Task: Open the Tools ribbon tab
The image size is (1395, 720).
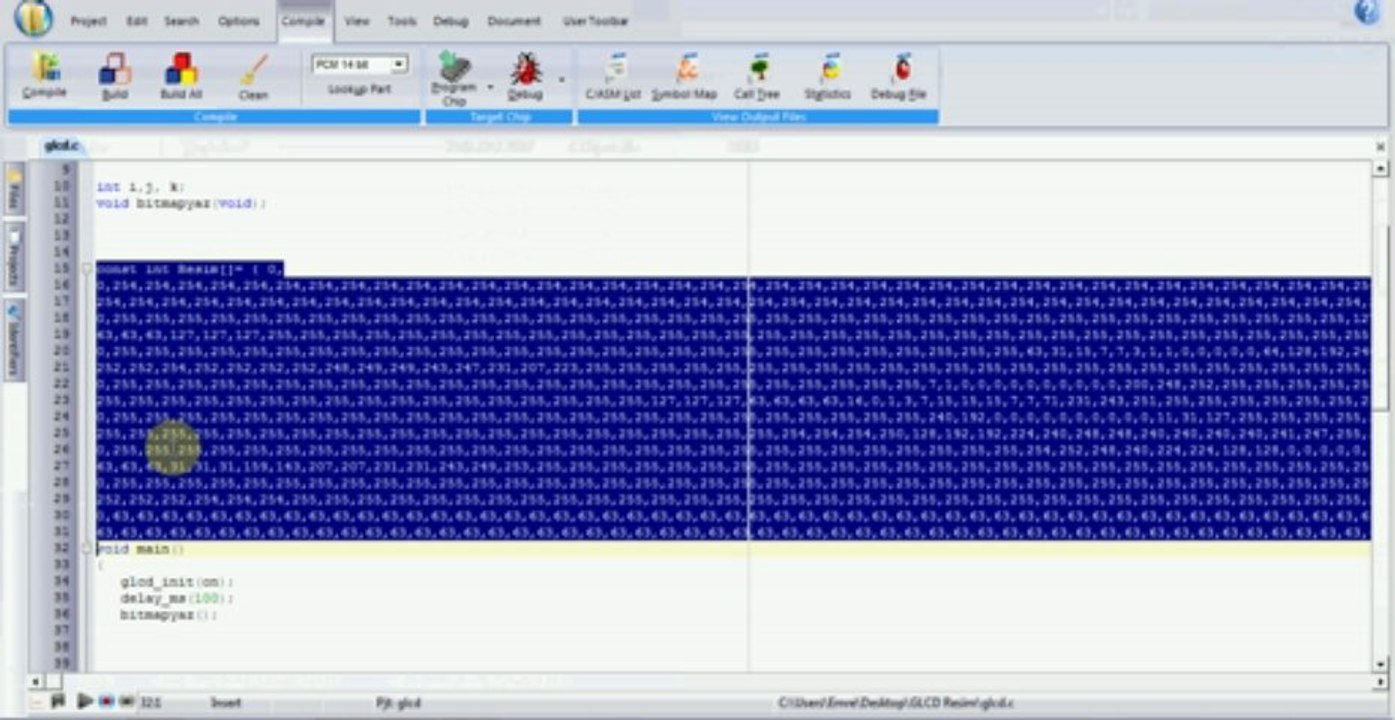Action: tap(402, 21)
